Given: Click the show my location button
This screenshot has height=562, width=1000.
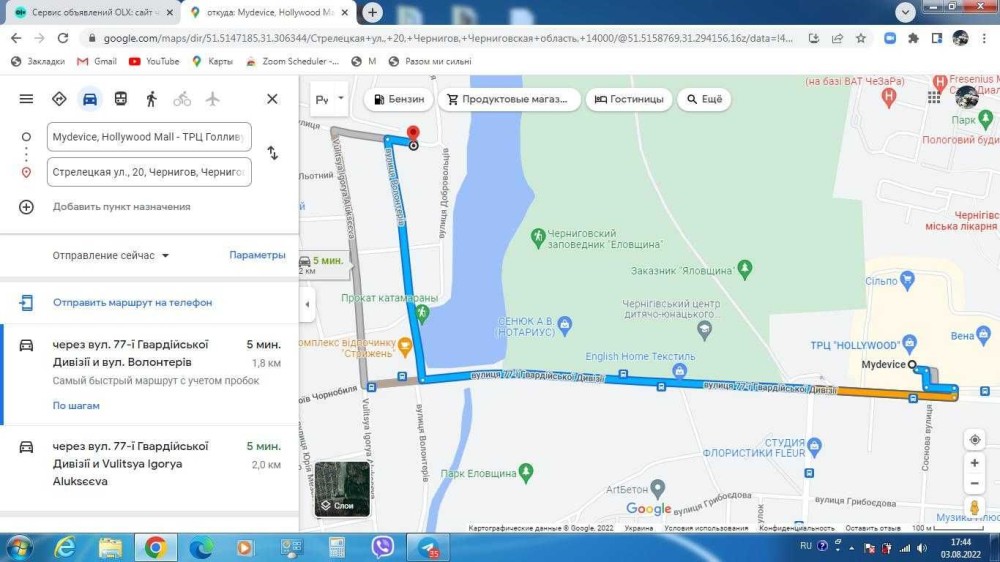Looking at the screenshot, I should point(974,440).
